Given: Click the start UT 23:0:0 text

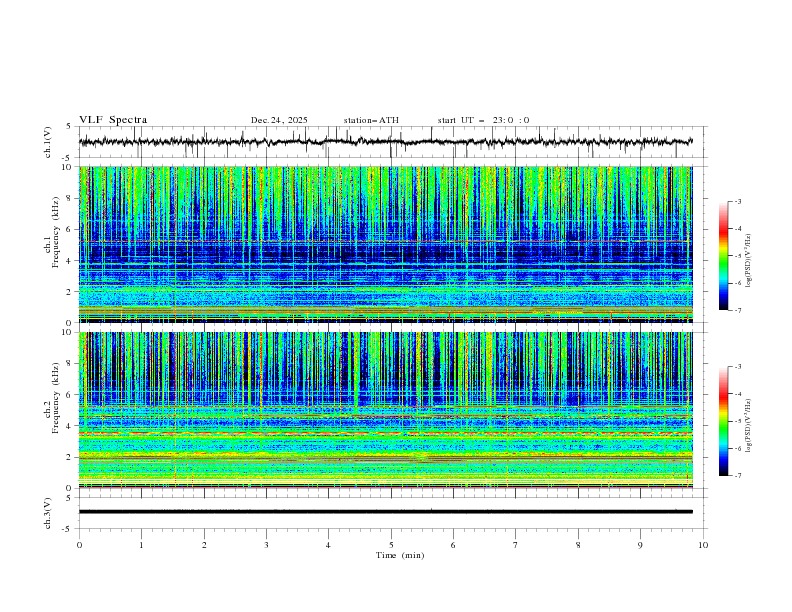Looking at the screenshot, I should click(x=483, y=120).
